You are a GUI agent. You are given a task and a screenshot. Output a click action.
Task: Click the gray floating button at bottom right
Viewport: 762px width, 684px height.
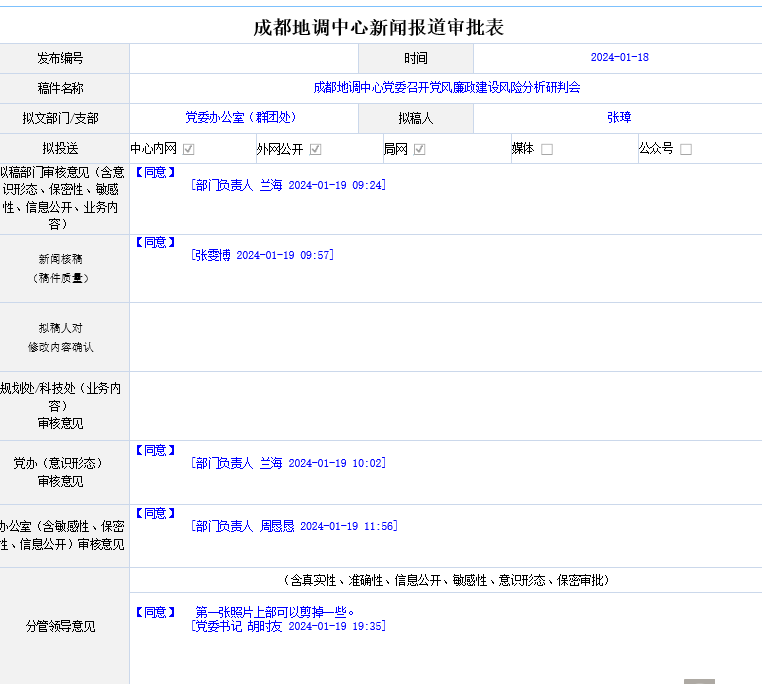pos(699,681)
